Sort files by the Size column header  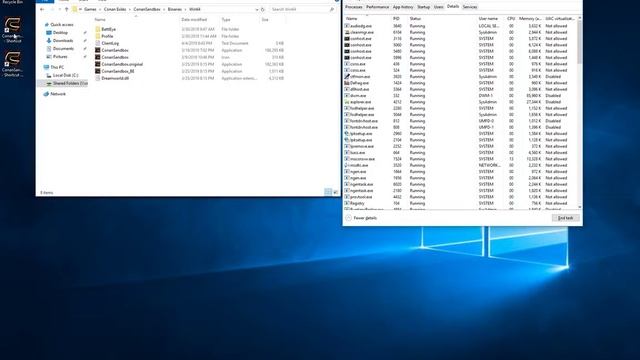(x=265, y=20)
